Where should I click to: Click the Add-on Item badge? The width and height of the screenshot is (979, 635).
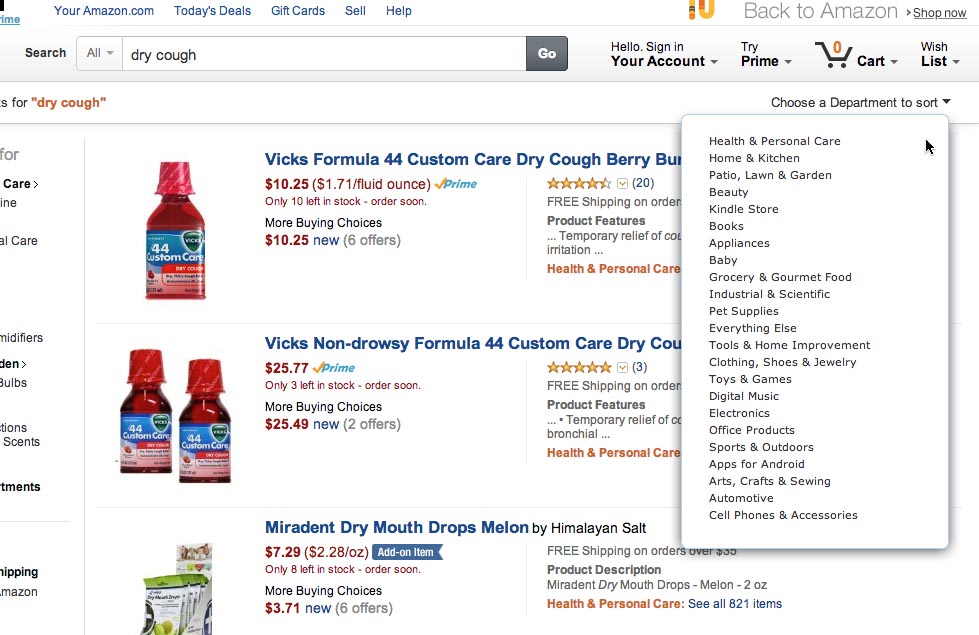point(407,552)
